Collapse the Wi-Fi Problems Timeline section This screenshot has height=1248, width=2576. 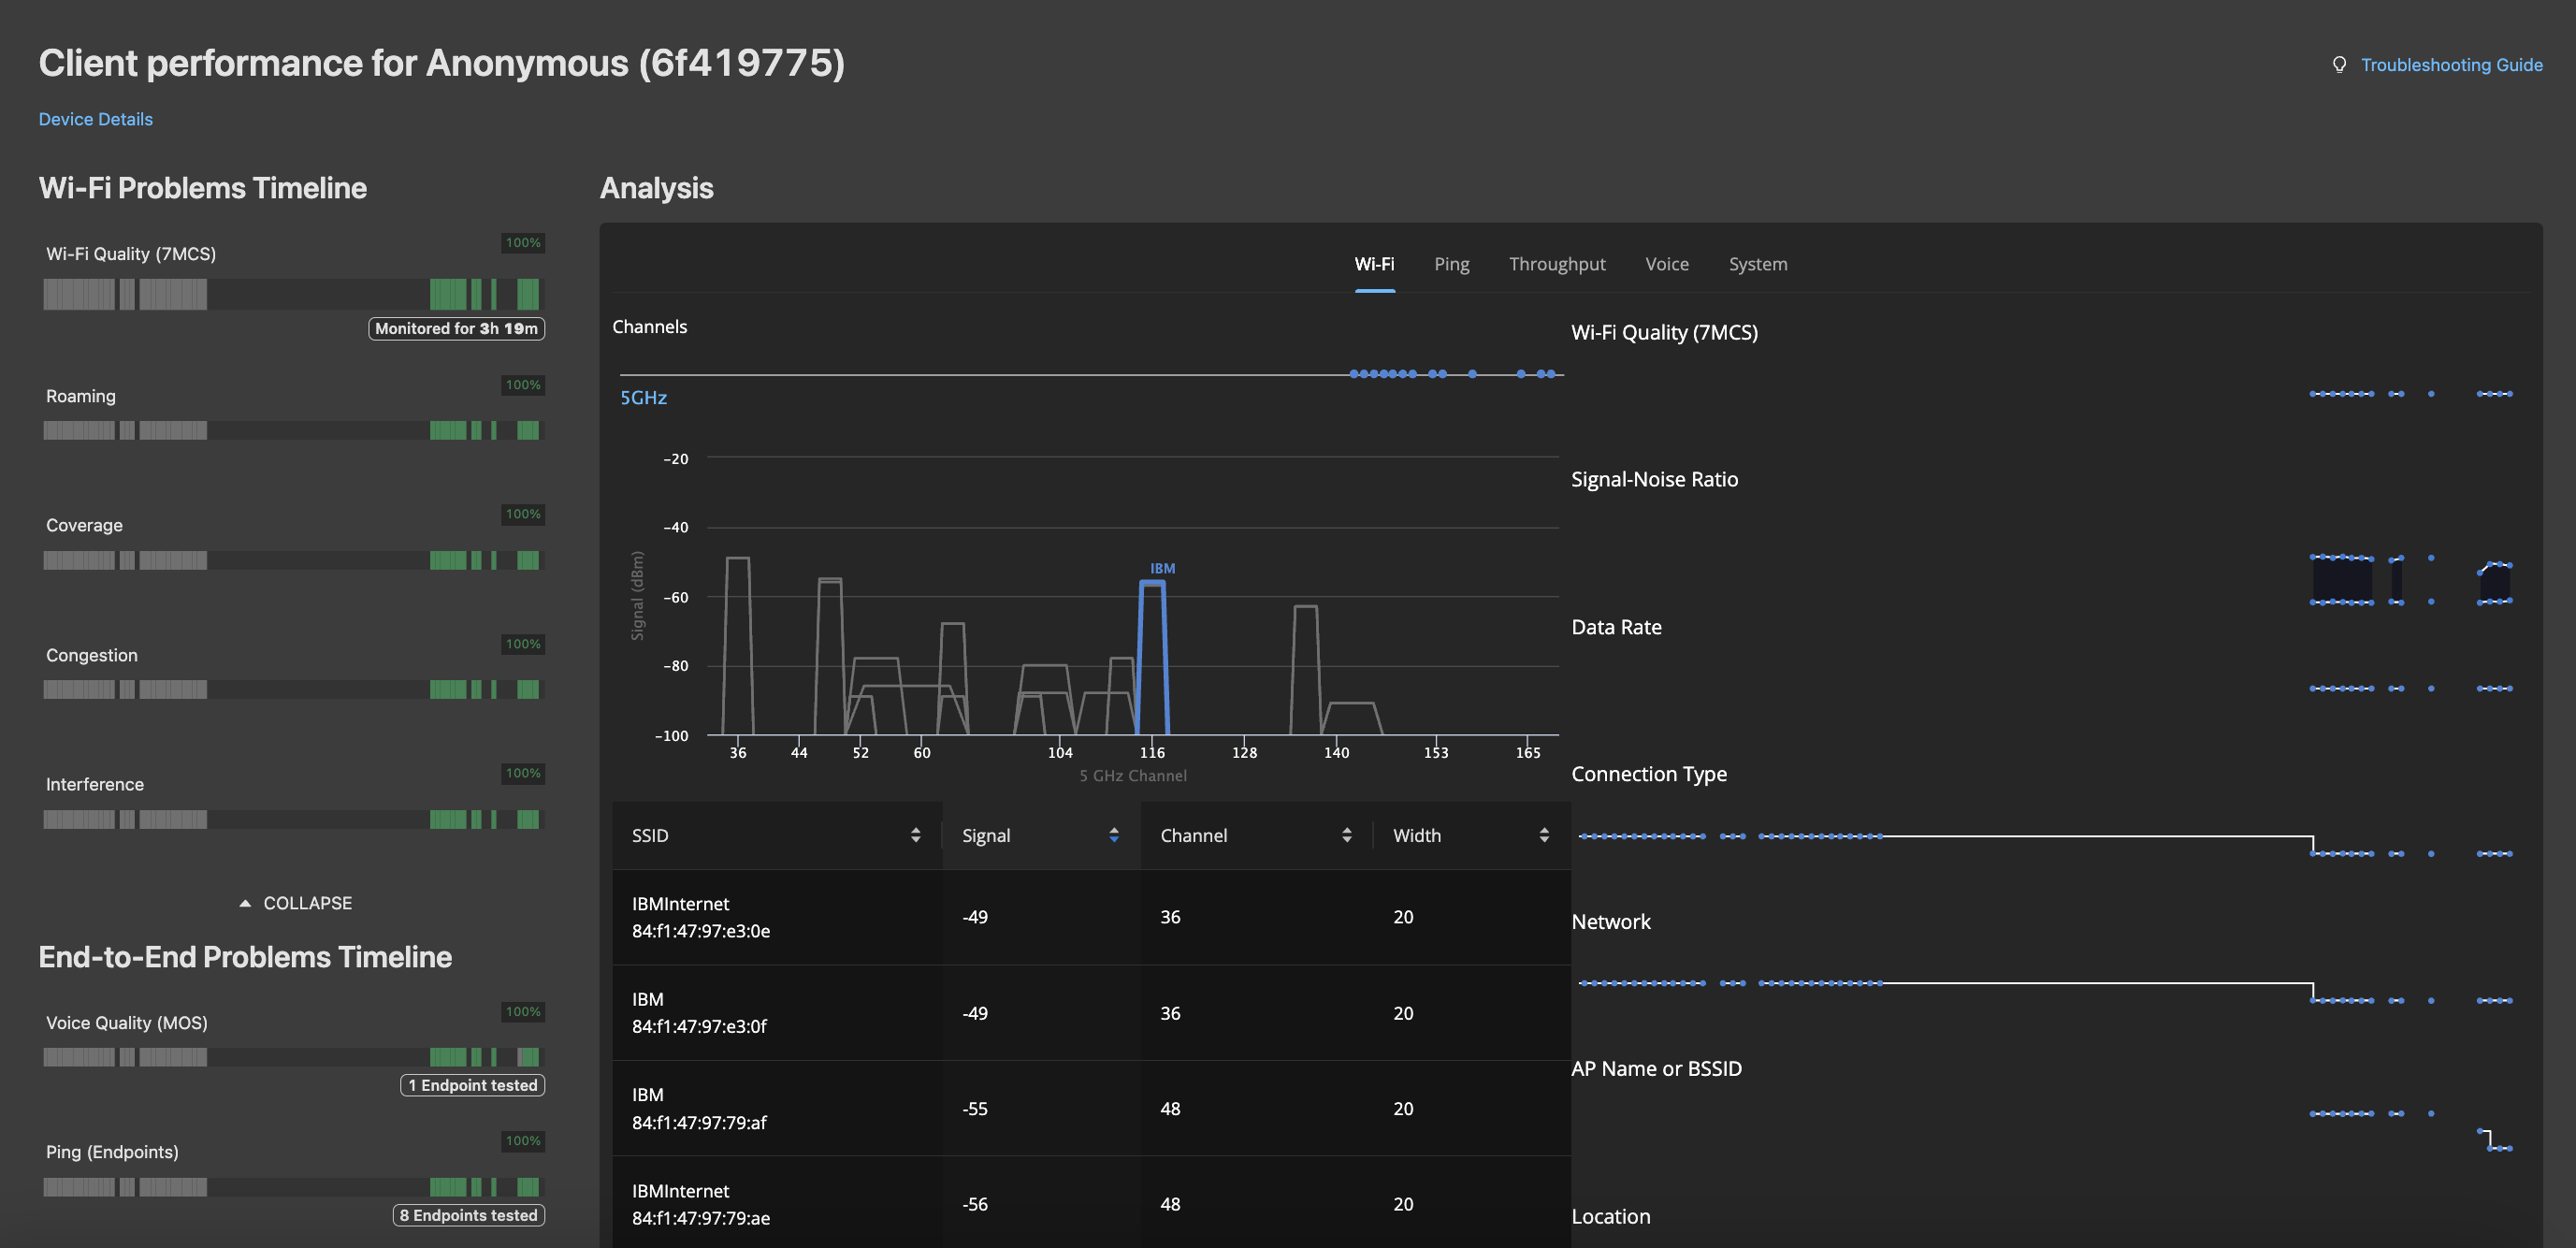pos(293,901)
